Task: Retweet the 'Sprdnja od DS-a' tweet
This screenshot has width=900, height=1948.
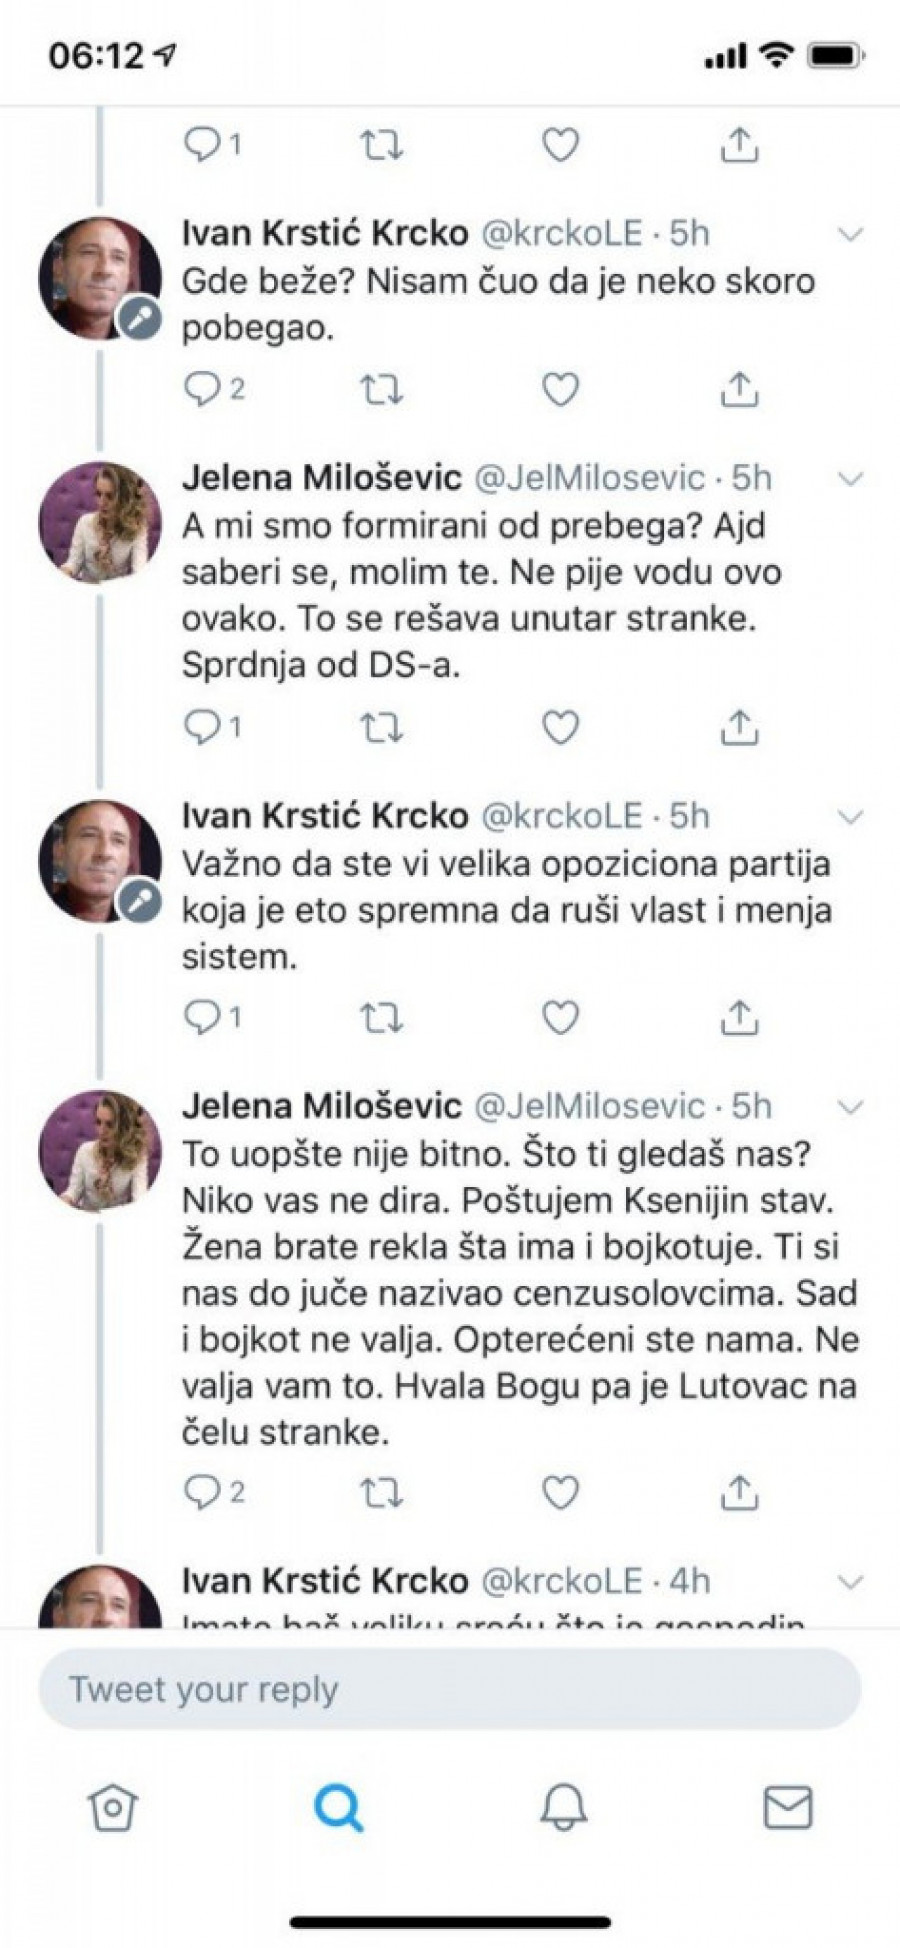Action: 380,727
